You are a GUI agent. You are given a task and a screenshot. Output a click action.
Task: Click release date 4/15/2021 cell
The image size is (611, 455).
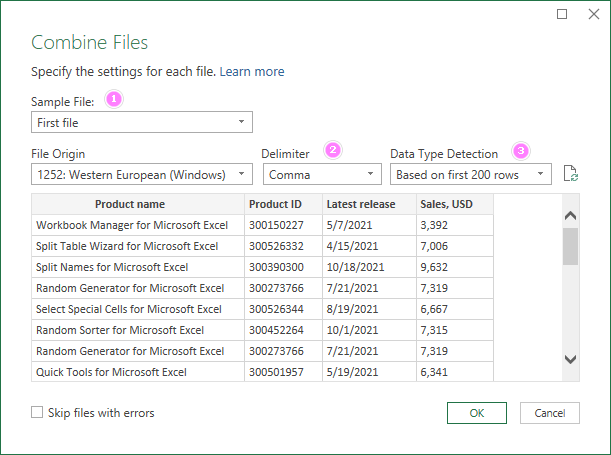[x=369, y=246]
